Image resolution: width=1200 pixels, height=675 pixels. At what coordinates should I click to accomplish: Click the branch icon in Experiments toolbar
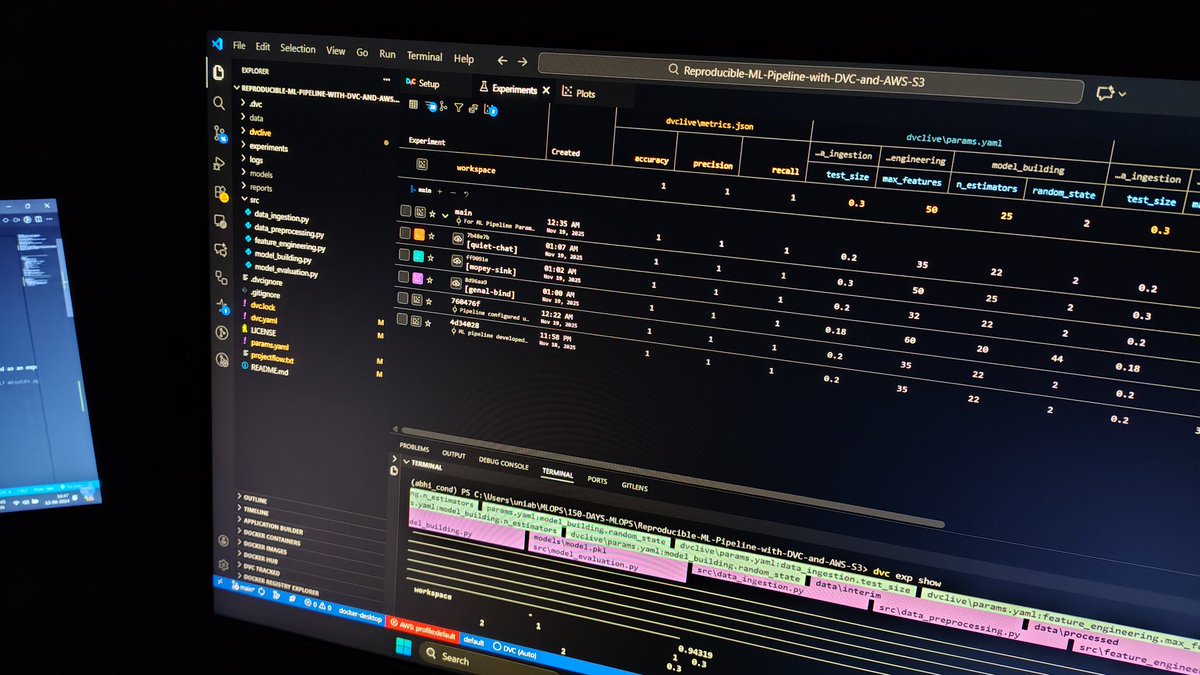coord(443,106)
